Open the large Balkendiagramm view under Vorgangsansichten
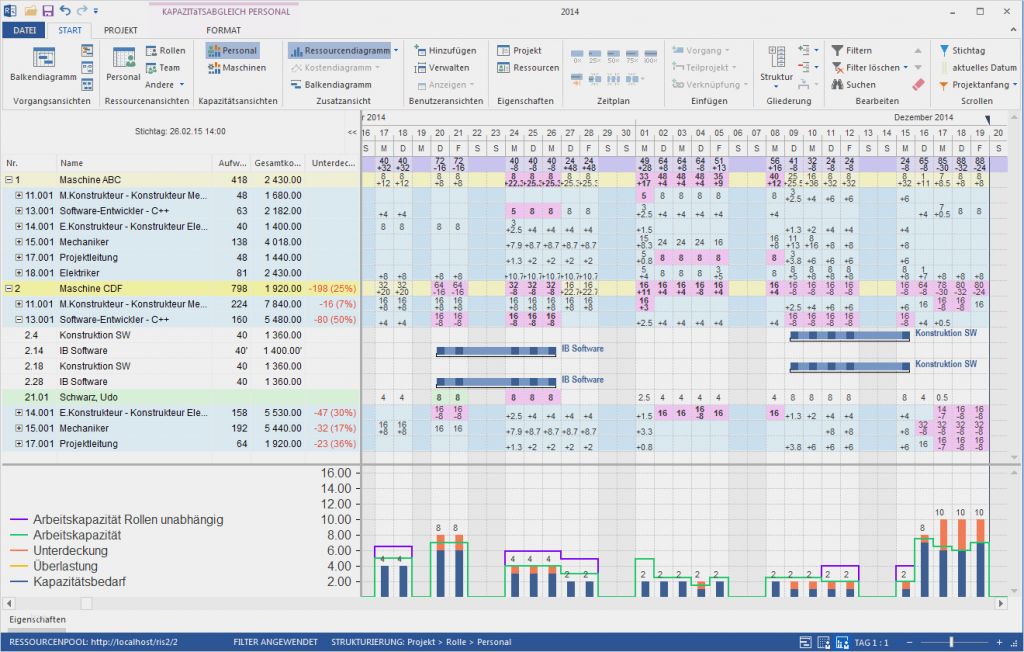This screenshot has height=652, width=1024. 43,64
